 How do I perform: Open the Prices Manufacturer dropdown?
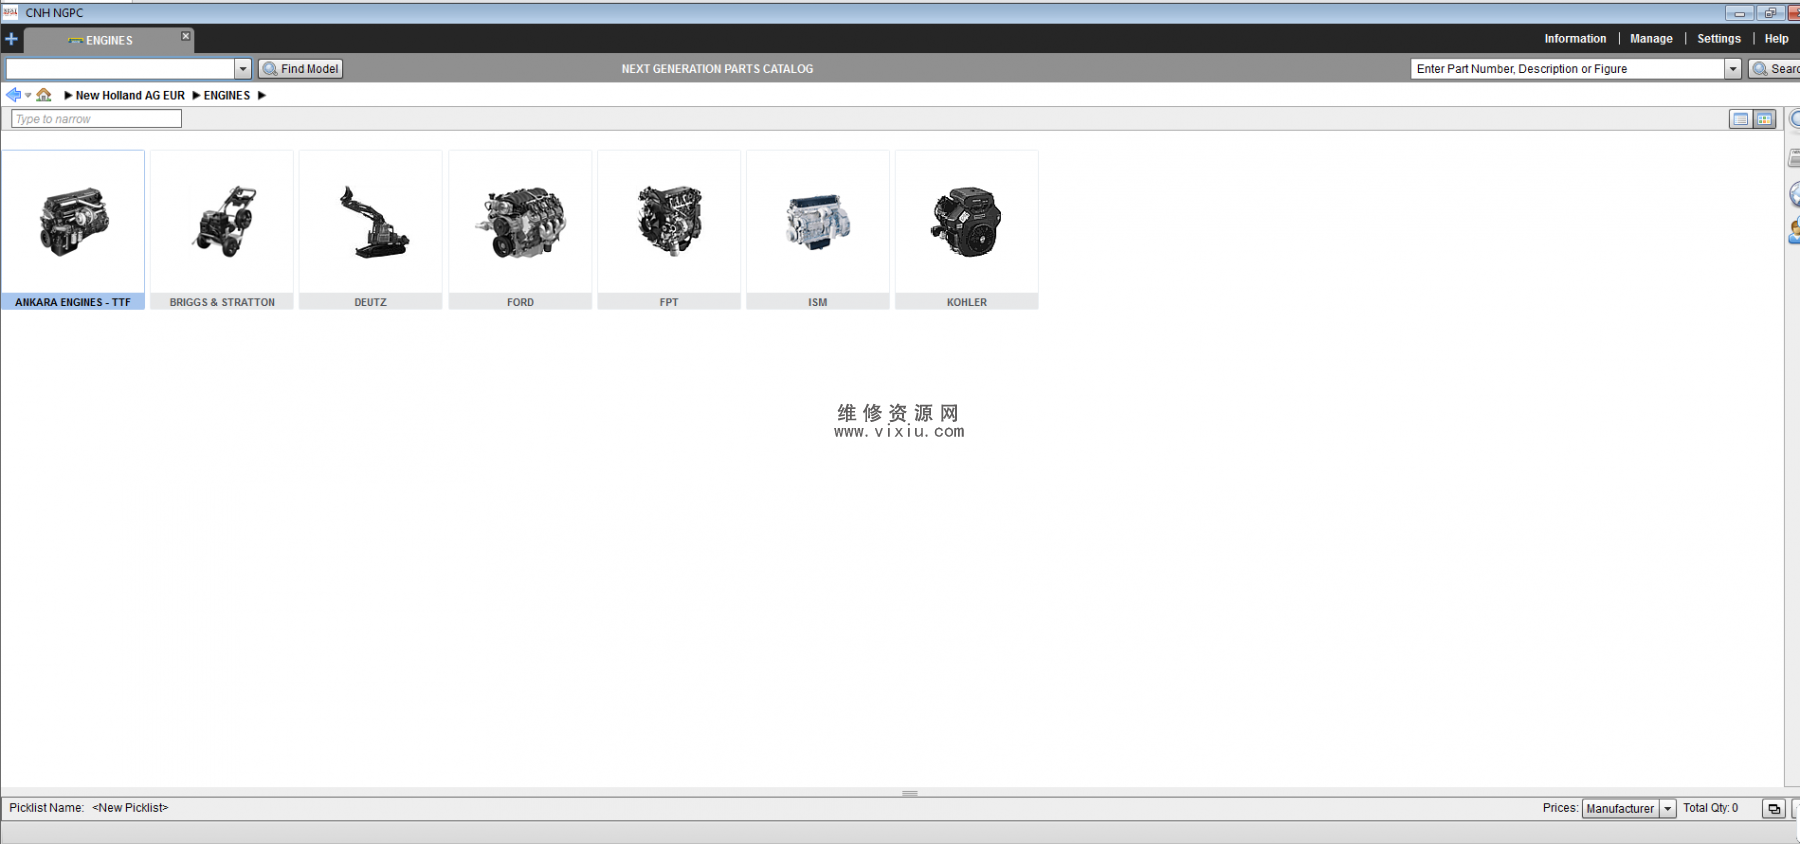pos(1628,809)
